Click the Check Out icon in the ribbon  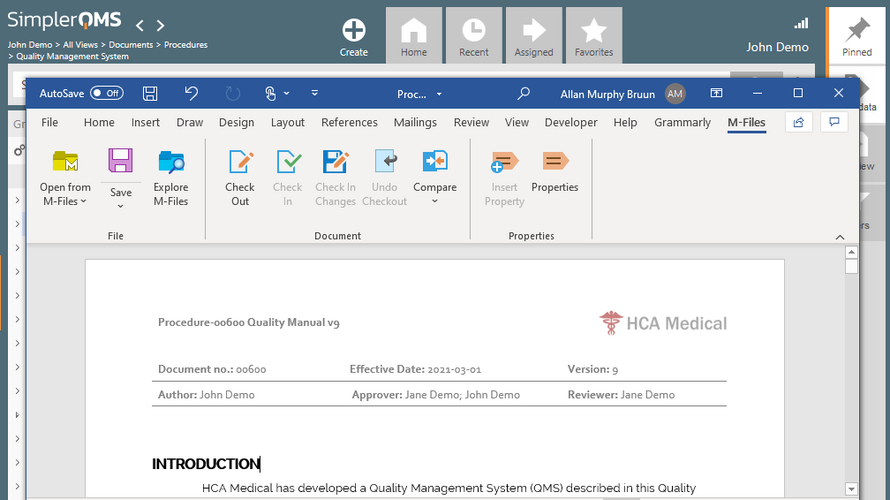tap(240, 163)
